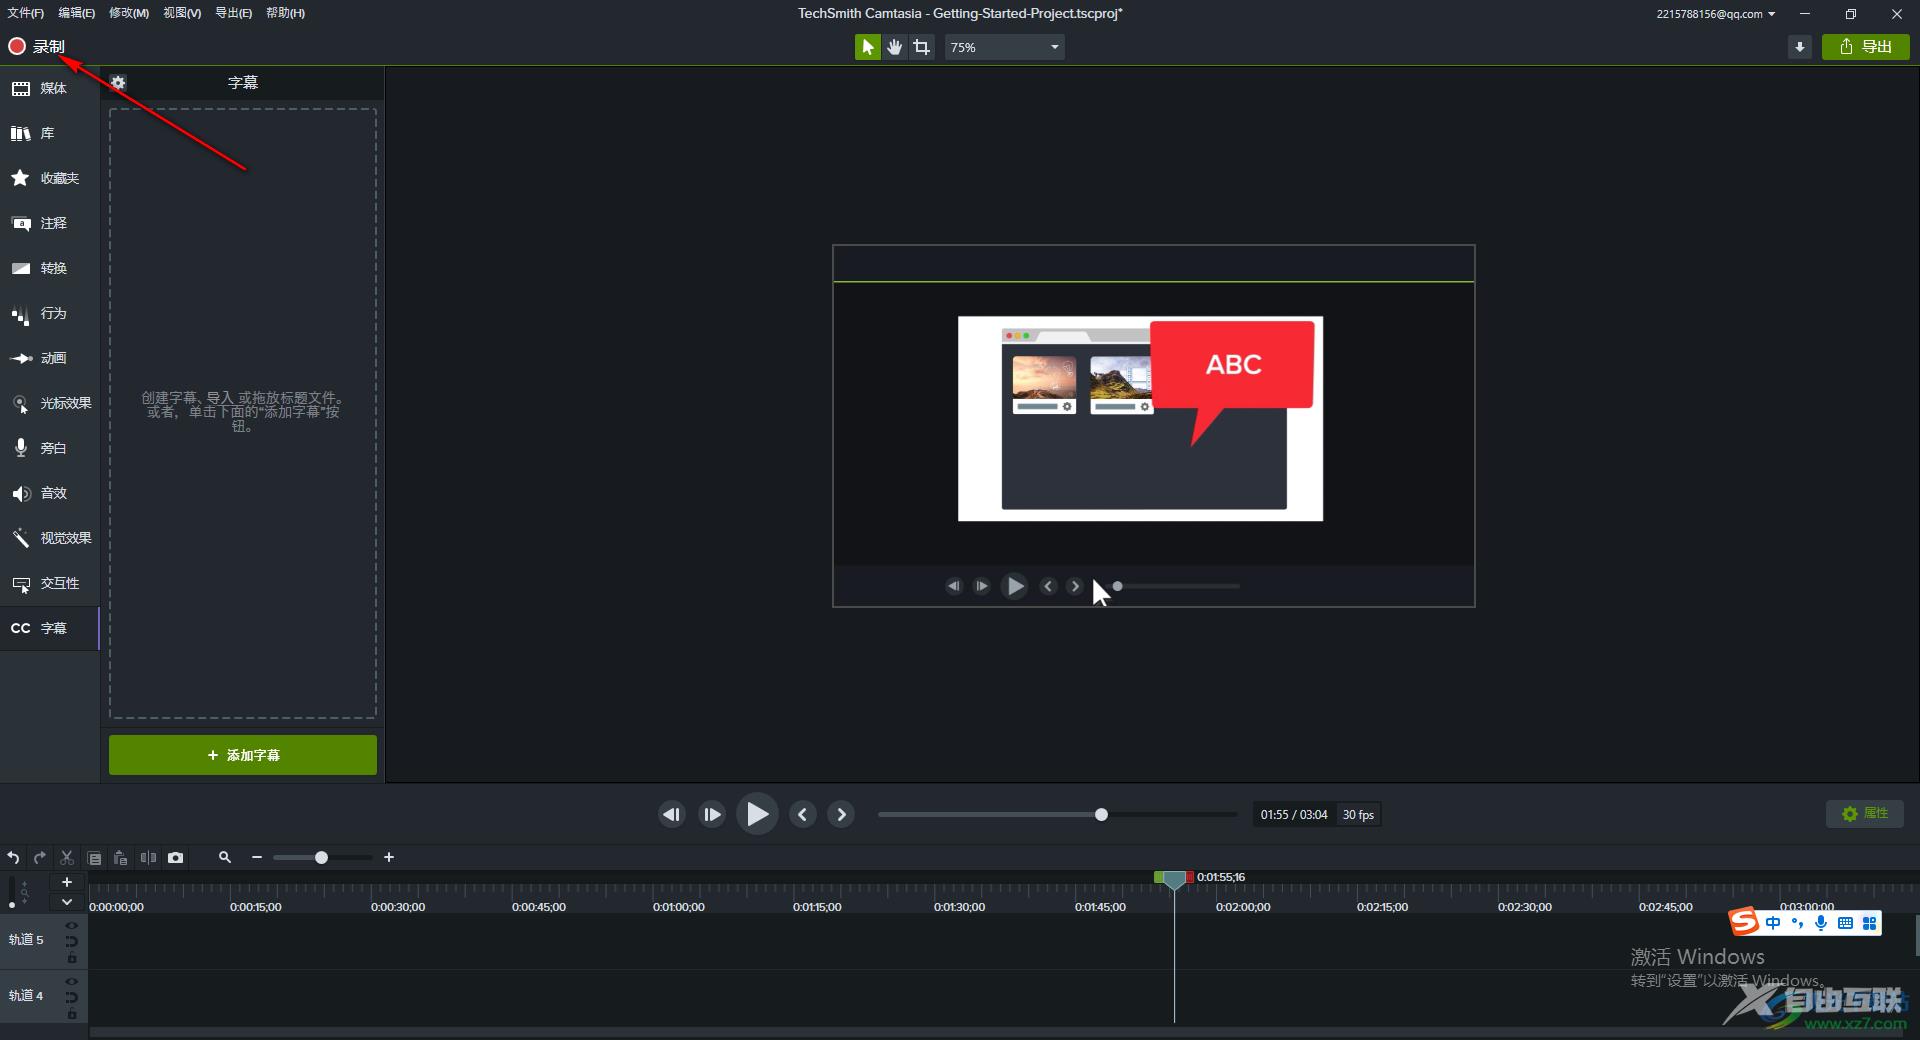This screenshot has width=1920, height=1040.
Task: Open the 75% canvas zoom dropdown
Action: tap(1004, 47)
